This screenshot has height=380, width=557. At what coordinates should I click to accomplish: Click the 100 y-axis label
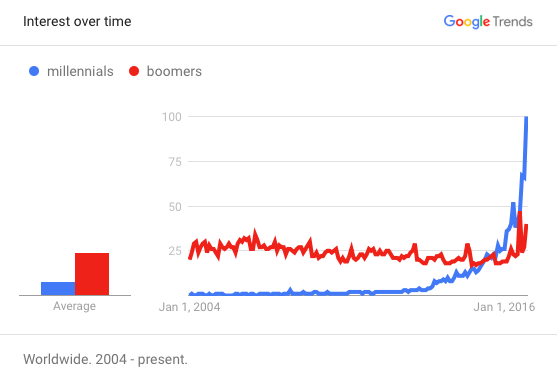coord(172,117)
